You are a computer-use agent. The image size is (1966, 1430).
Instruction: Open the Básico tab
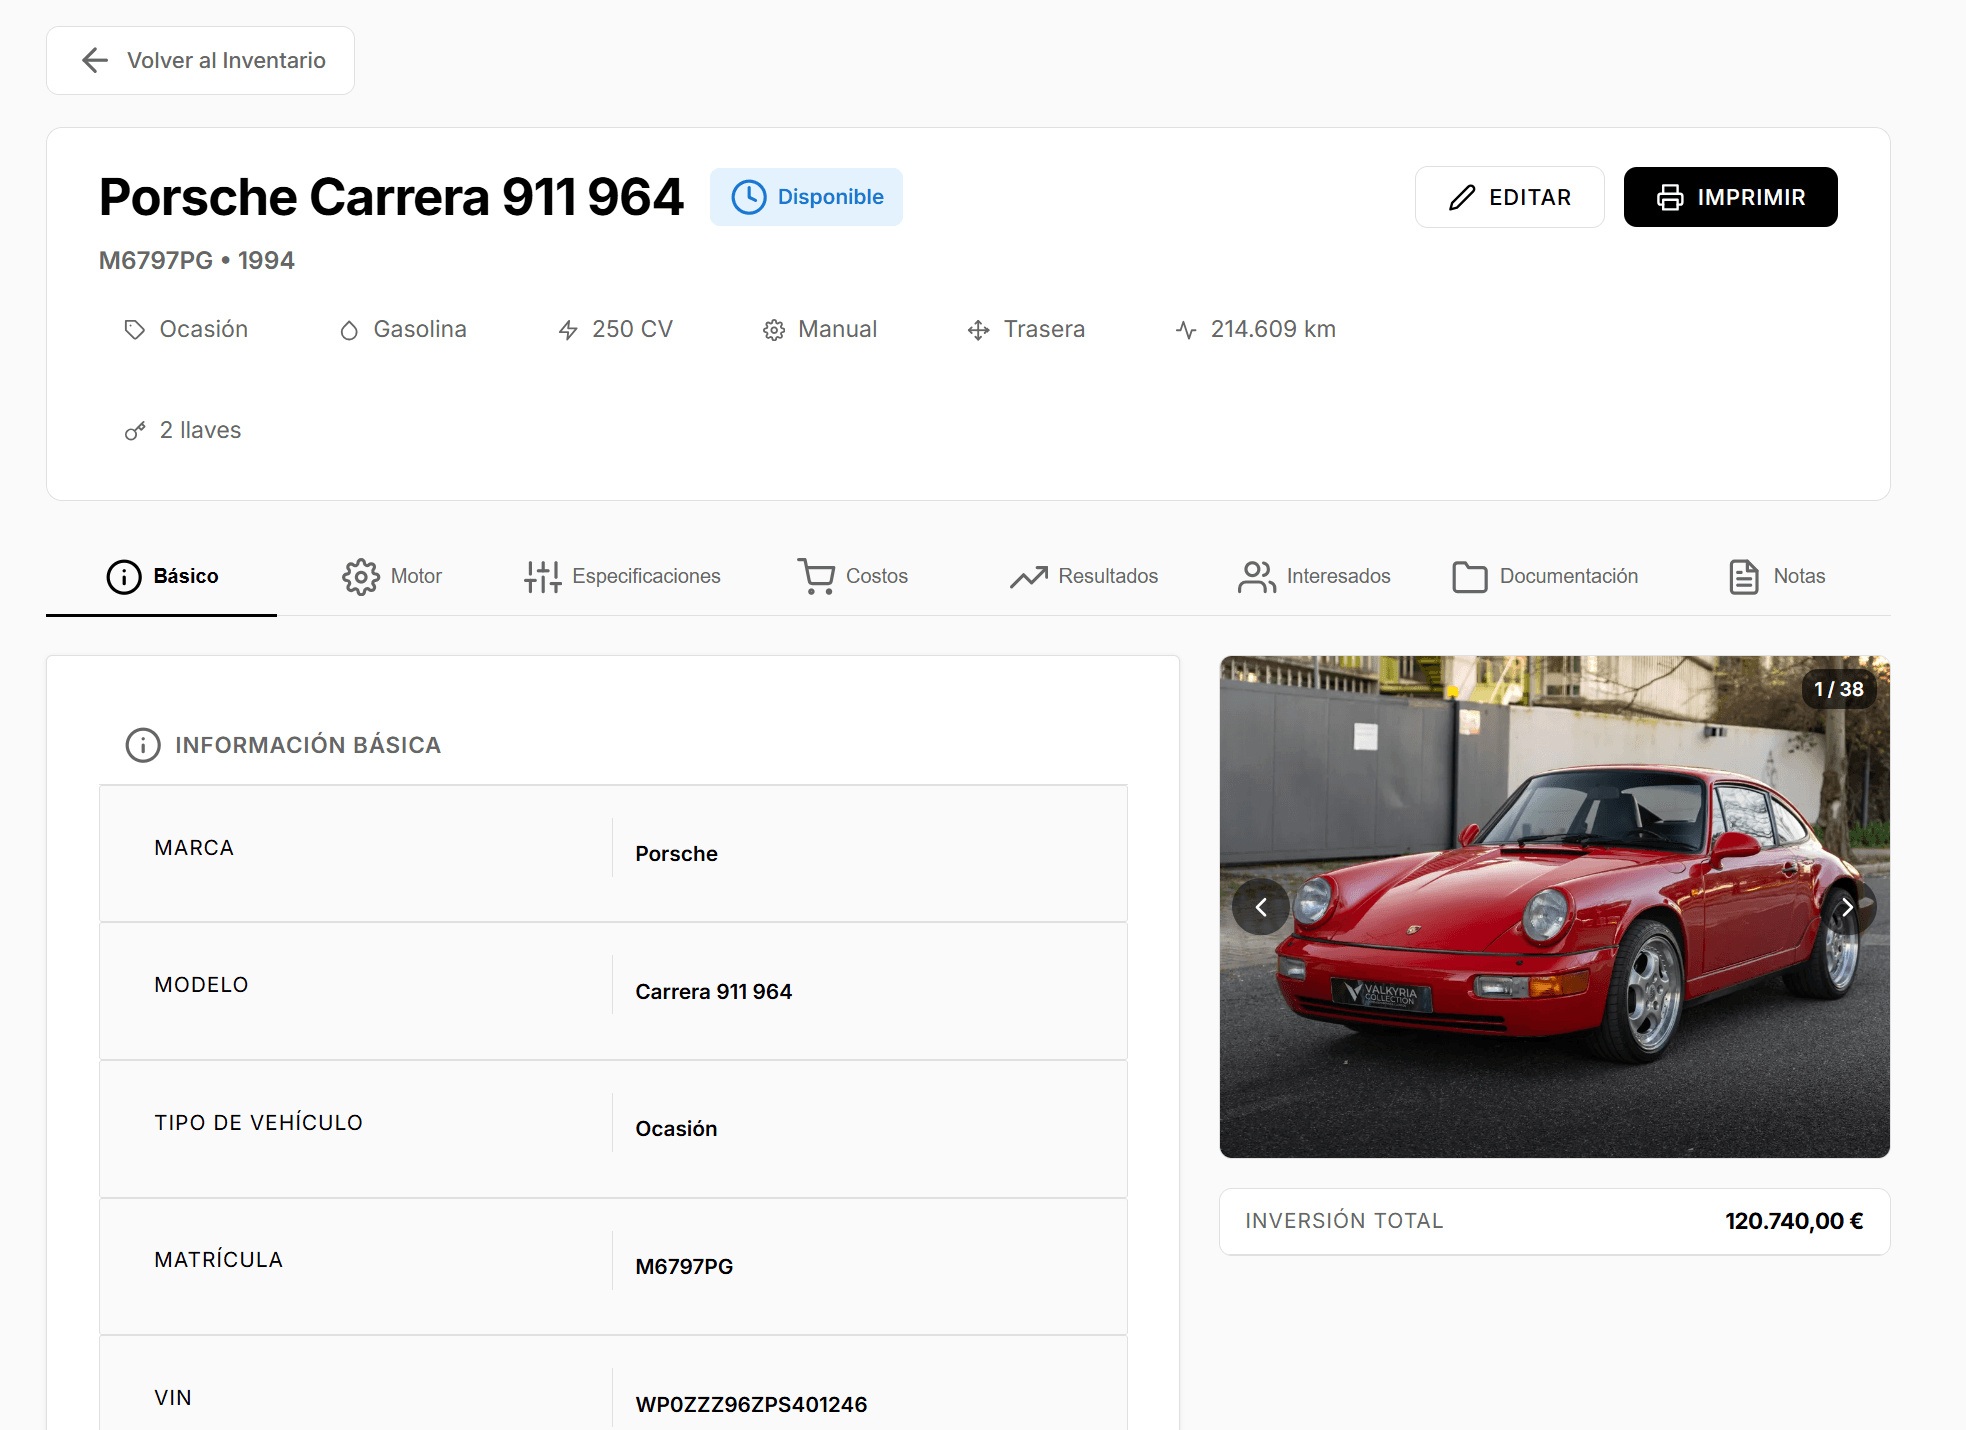(162, 577)
